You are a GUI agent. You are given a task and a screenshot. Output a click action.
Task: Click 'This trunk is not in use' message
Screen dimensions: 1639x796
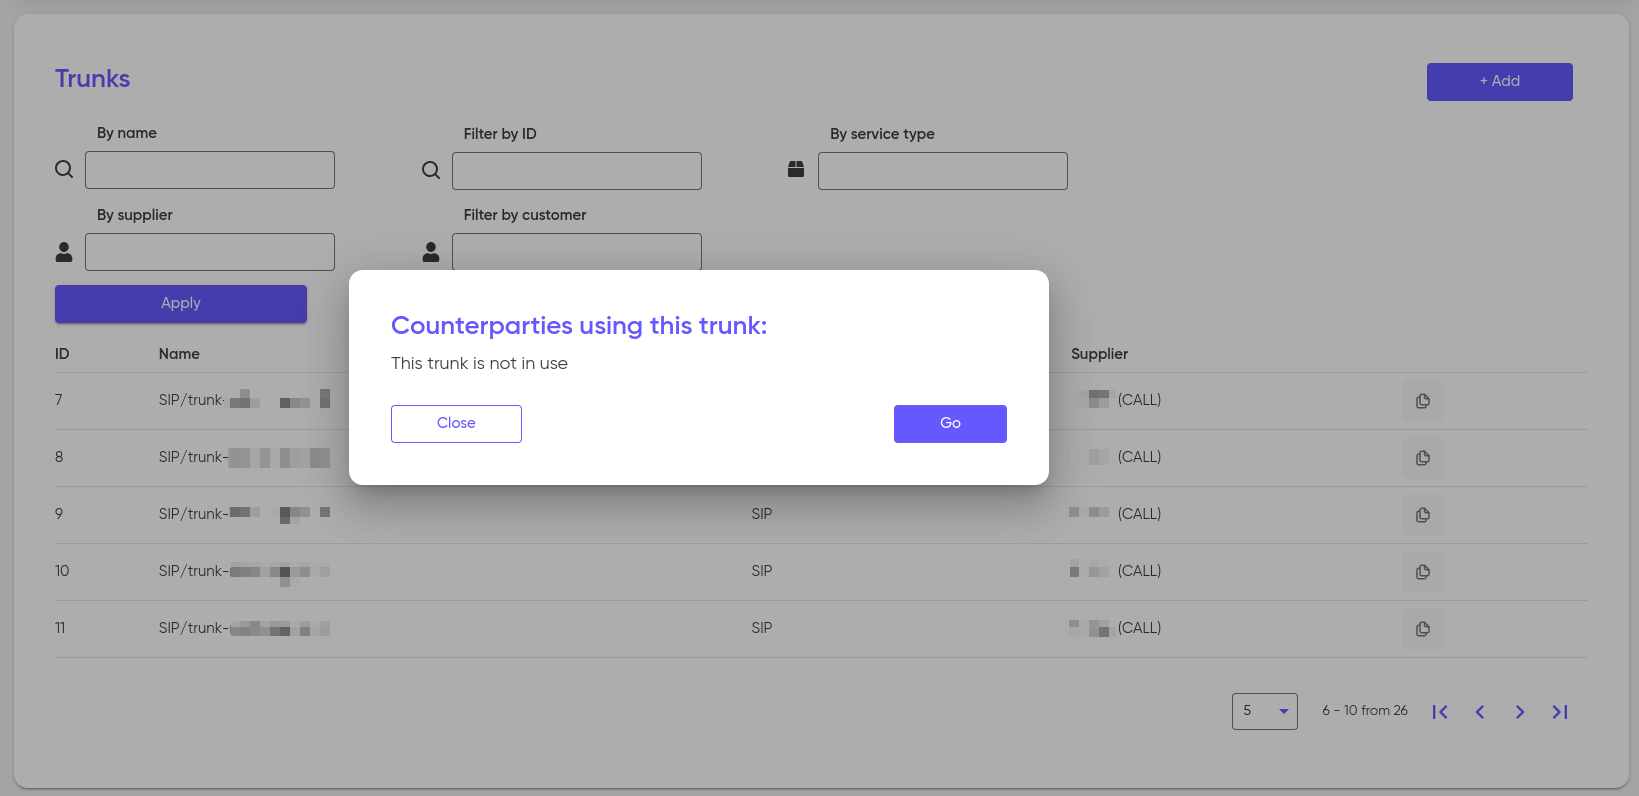click(479, 363)
